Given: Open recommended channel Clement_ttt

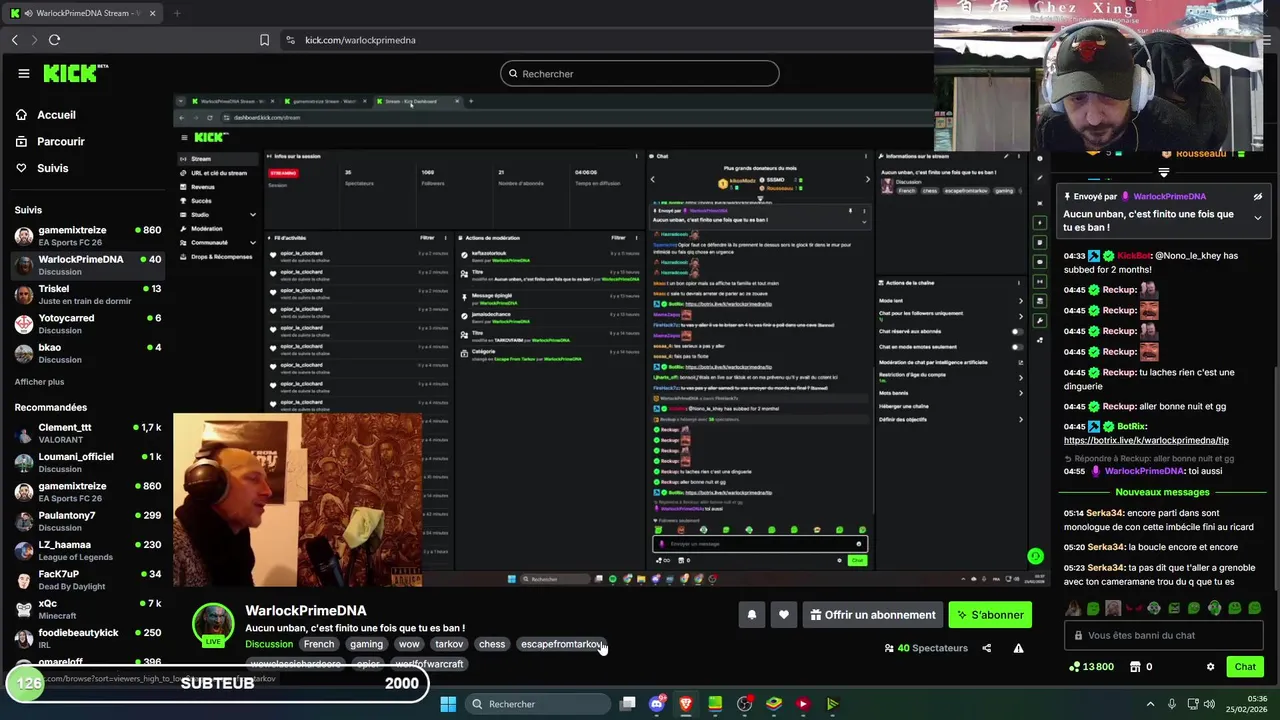Looking at the screenshot, I should click(x=88, y=433).
